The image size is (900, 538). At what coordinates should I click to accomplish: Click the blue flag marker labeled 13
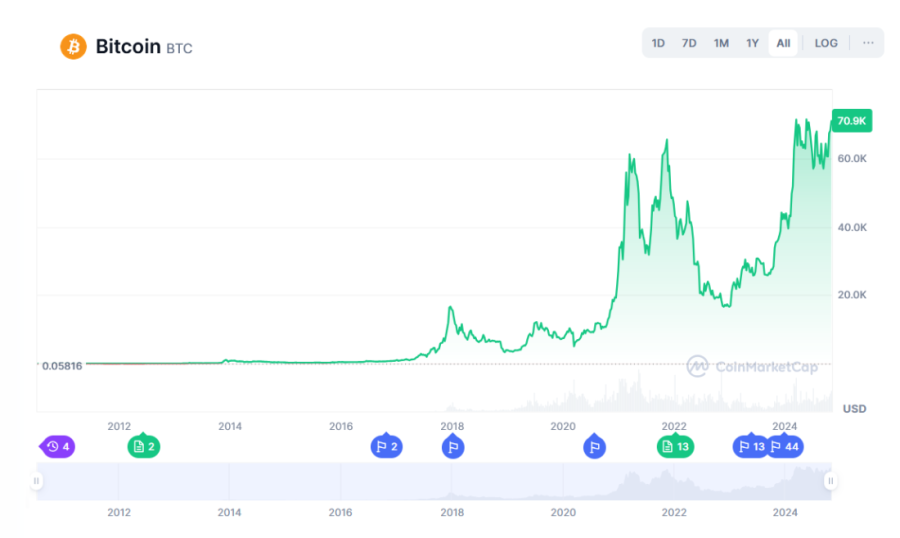tap(750, 446)
